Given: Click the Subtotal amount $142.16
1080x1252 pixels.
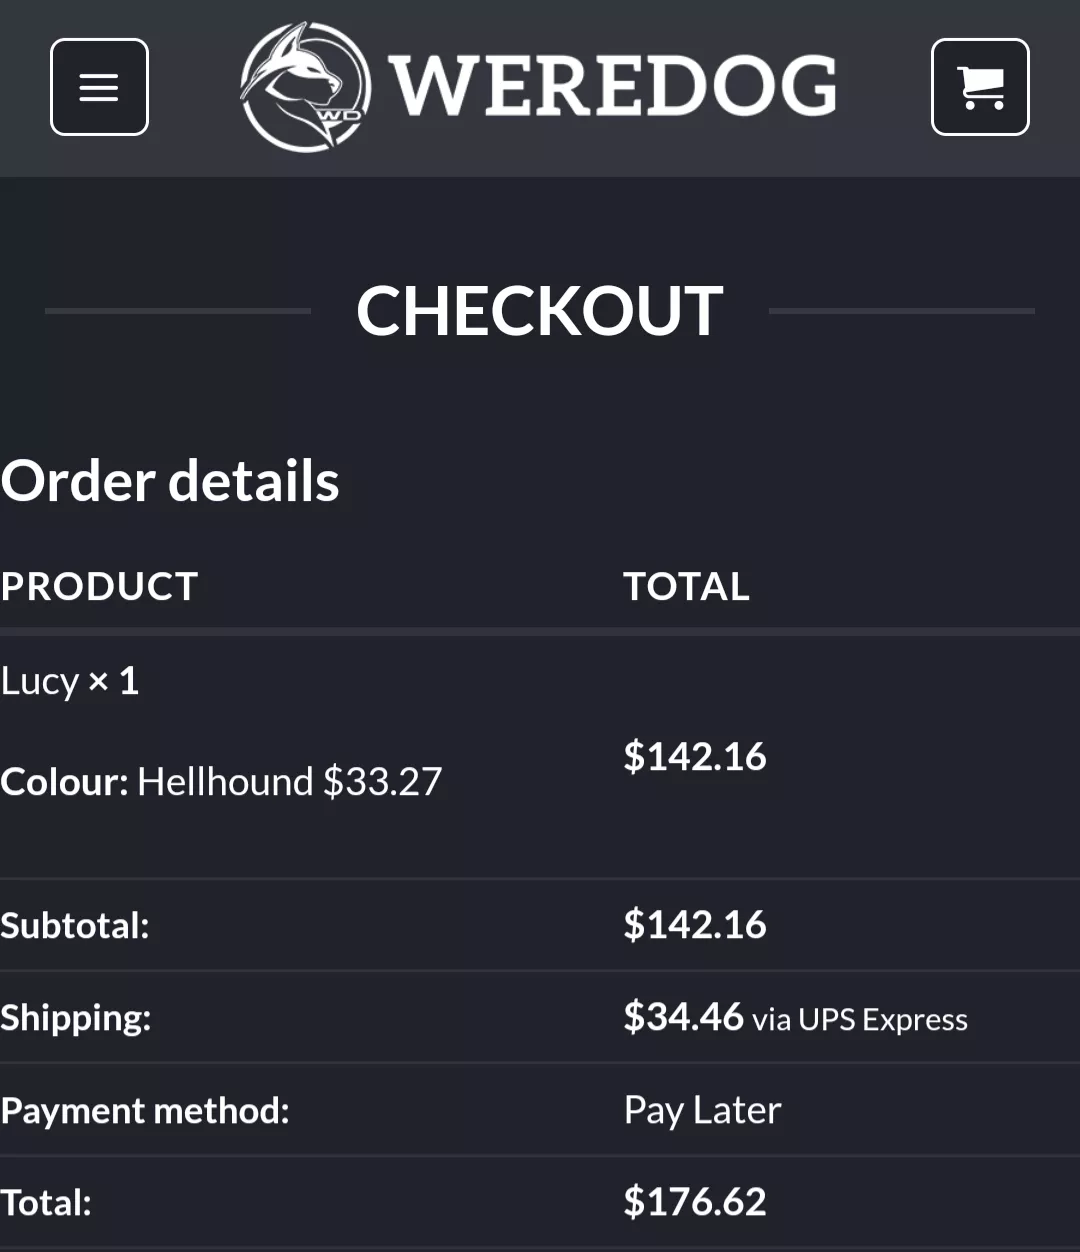Looking at the screenshot, I should point(694,924).
